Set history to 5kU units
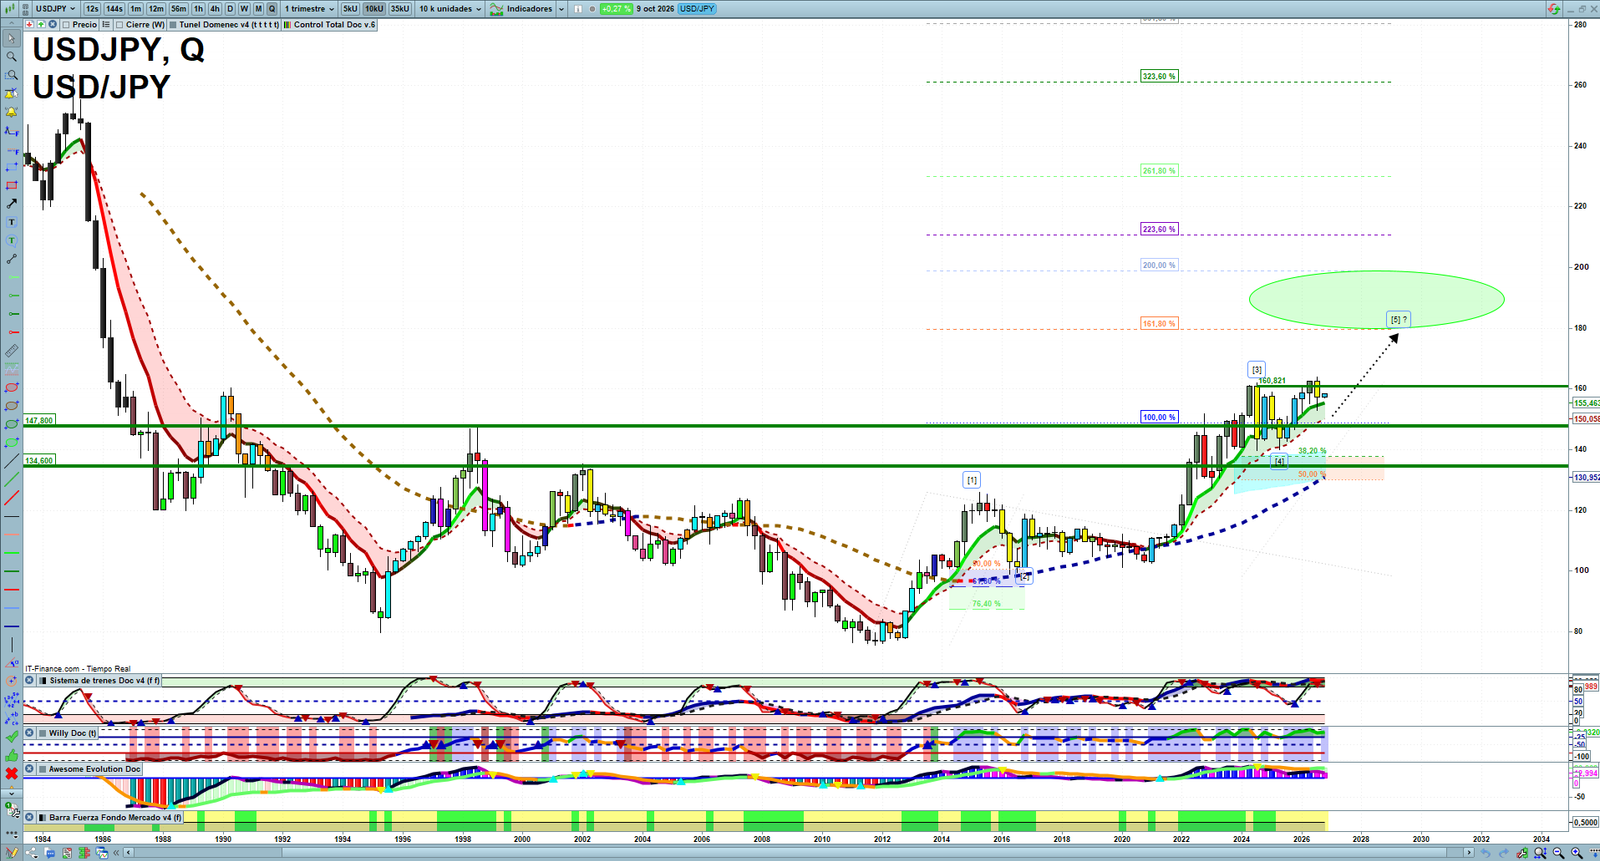 tap(350, 9)
